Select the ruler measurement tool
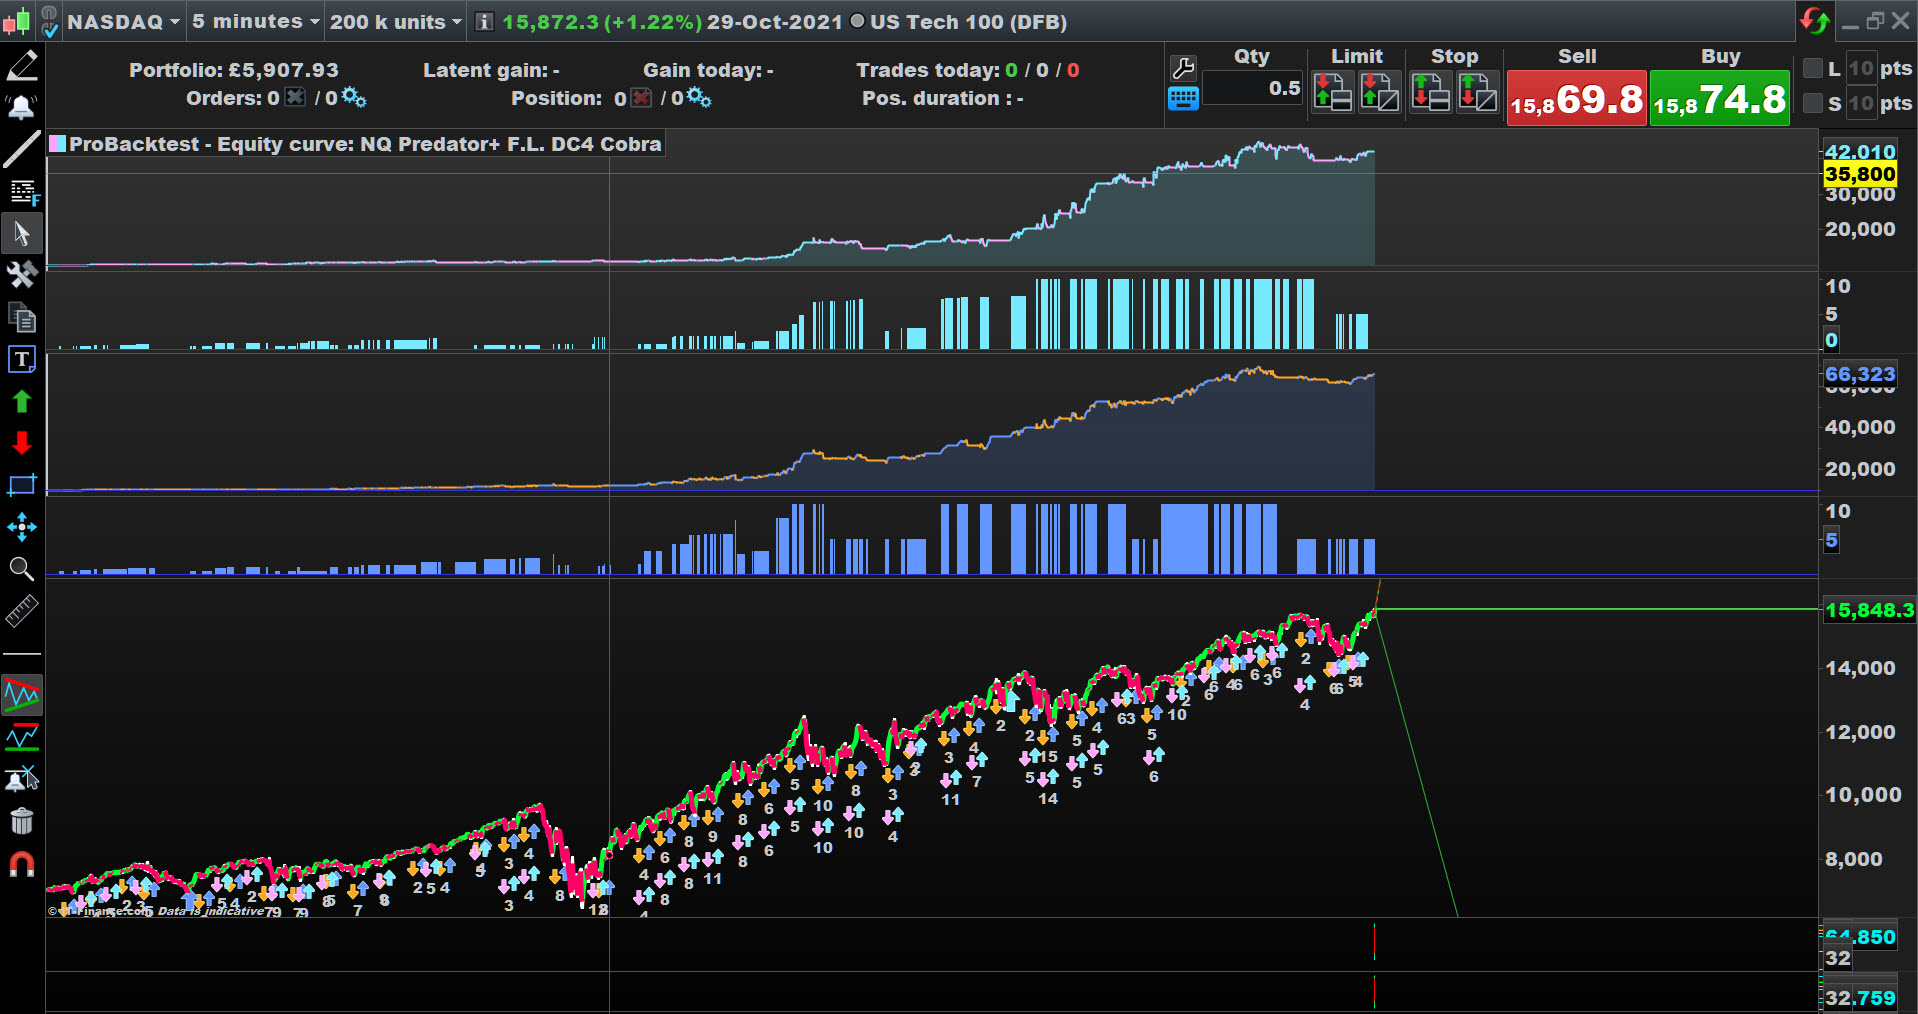Screen dimensions: 1918x1014 [x=22, y=611]
